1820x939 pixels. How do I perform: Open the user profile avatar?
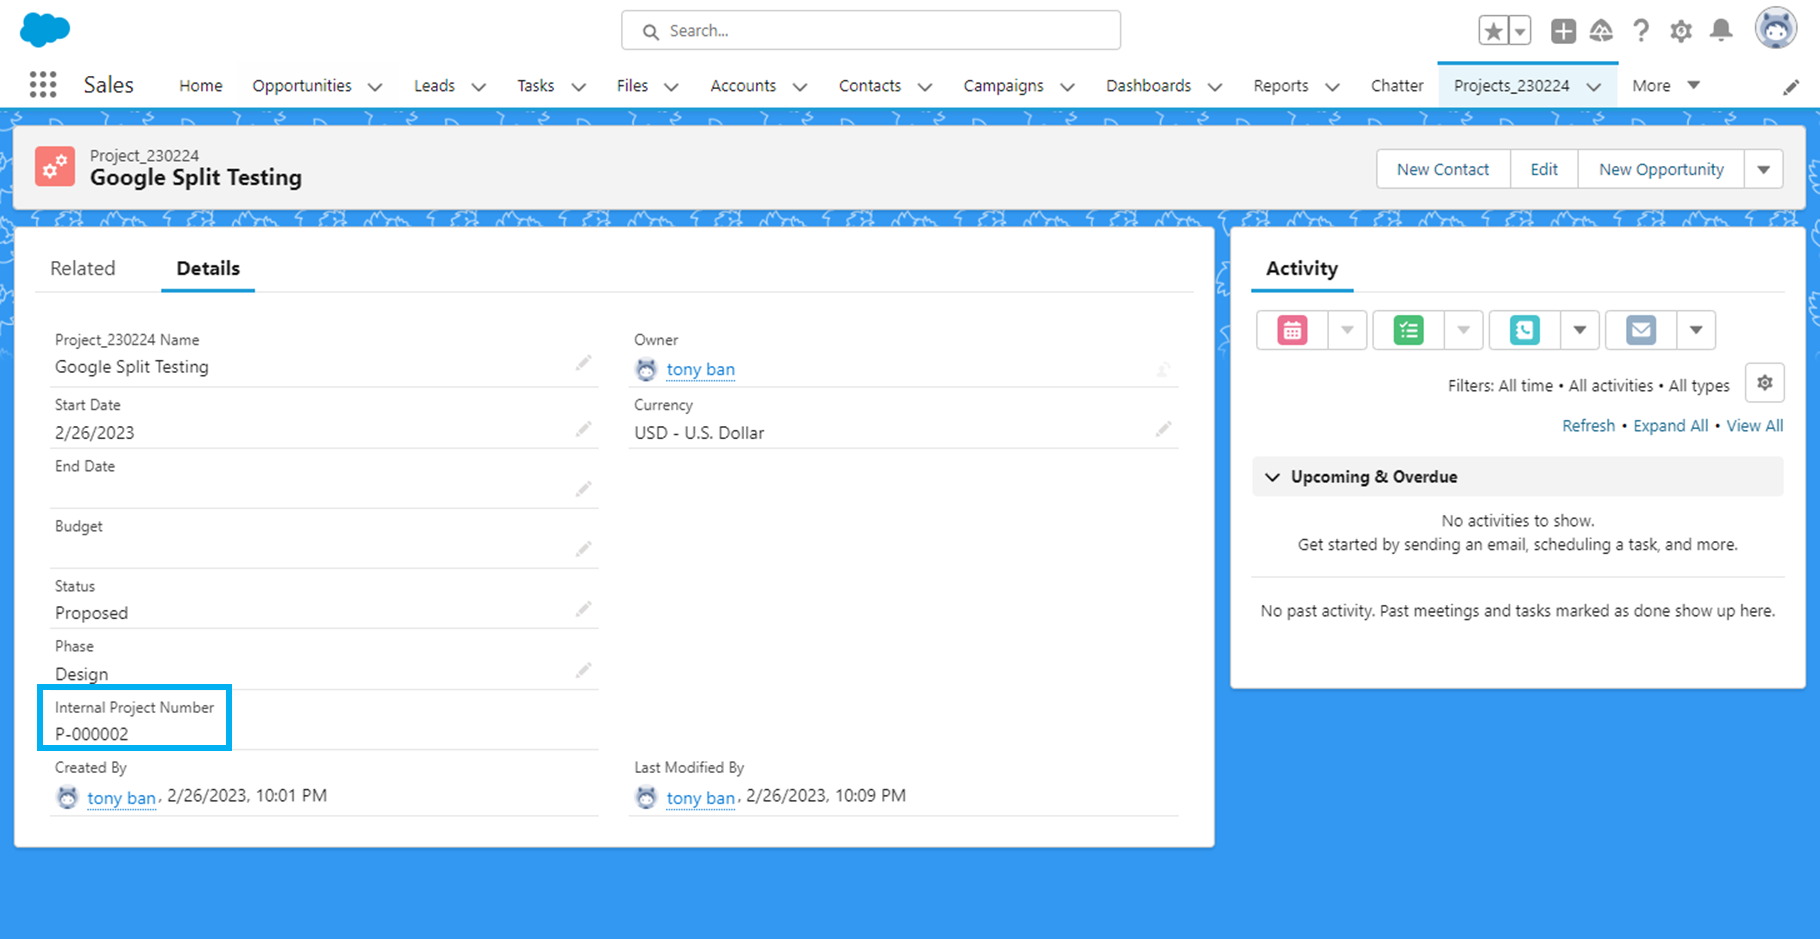pyautogui.click(x=1776, y=29)
